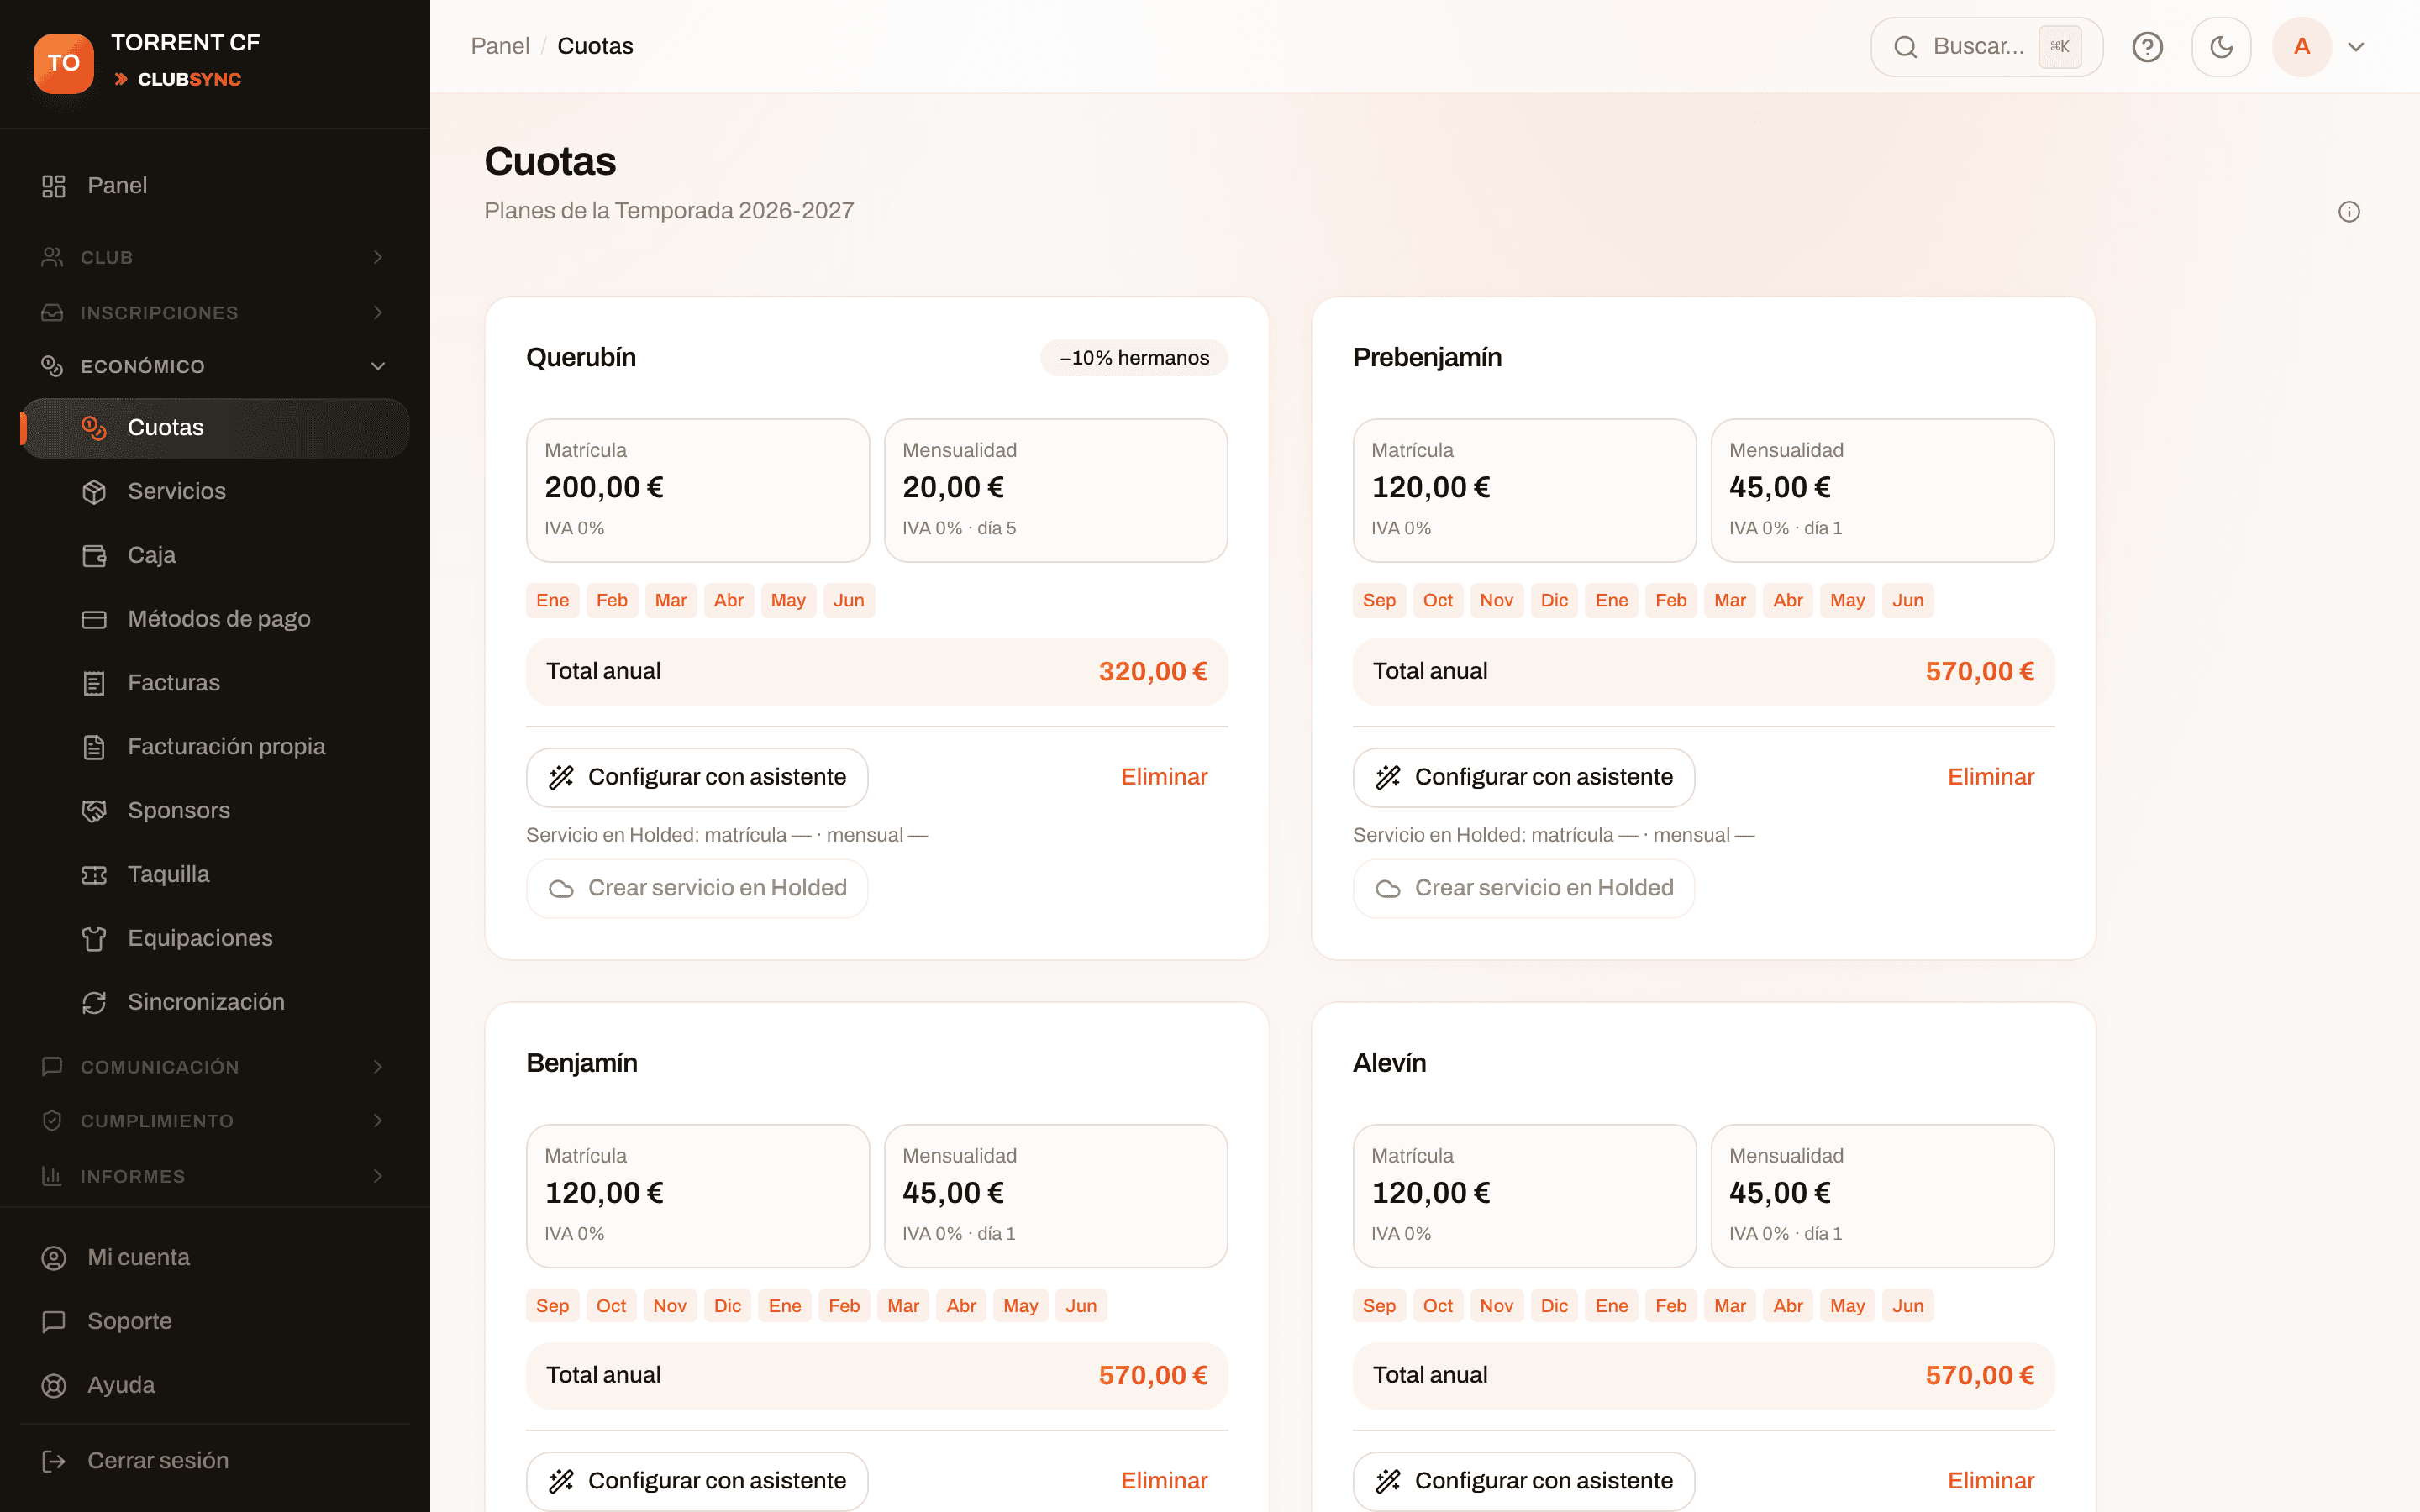Click the cloud icon in Prebenjamín Holded button

1388,889
